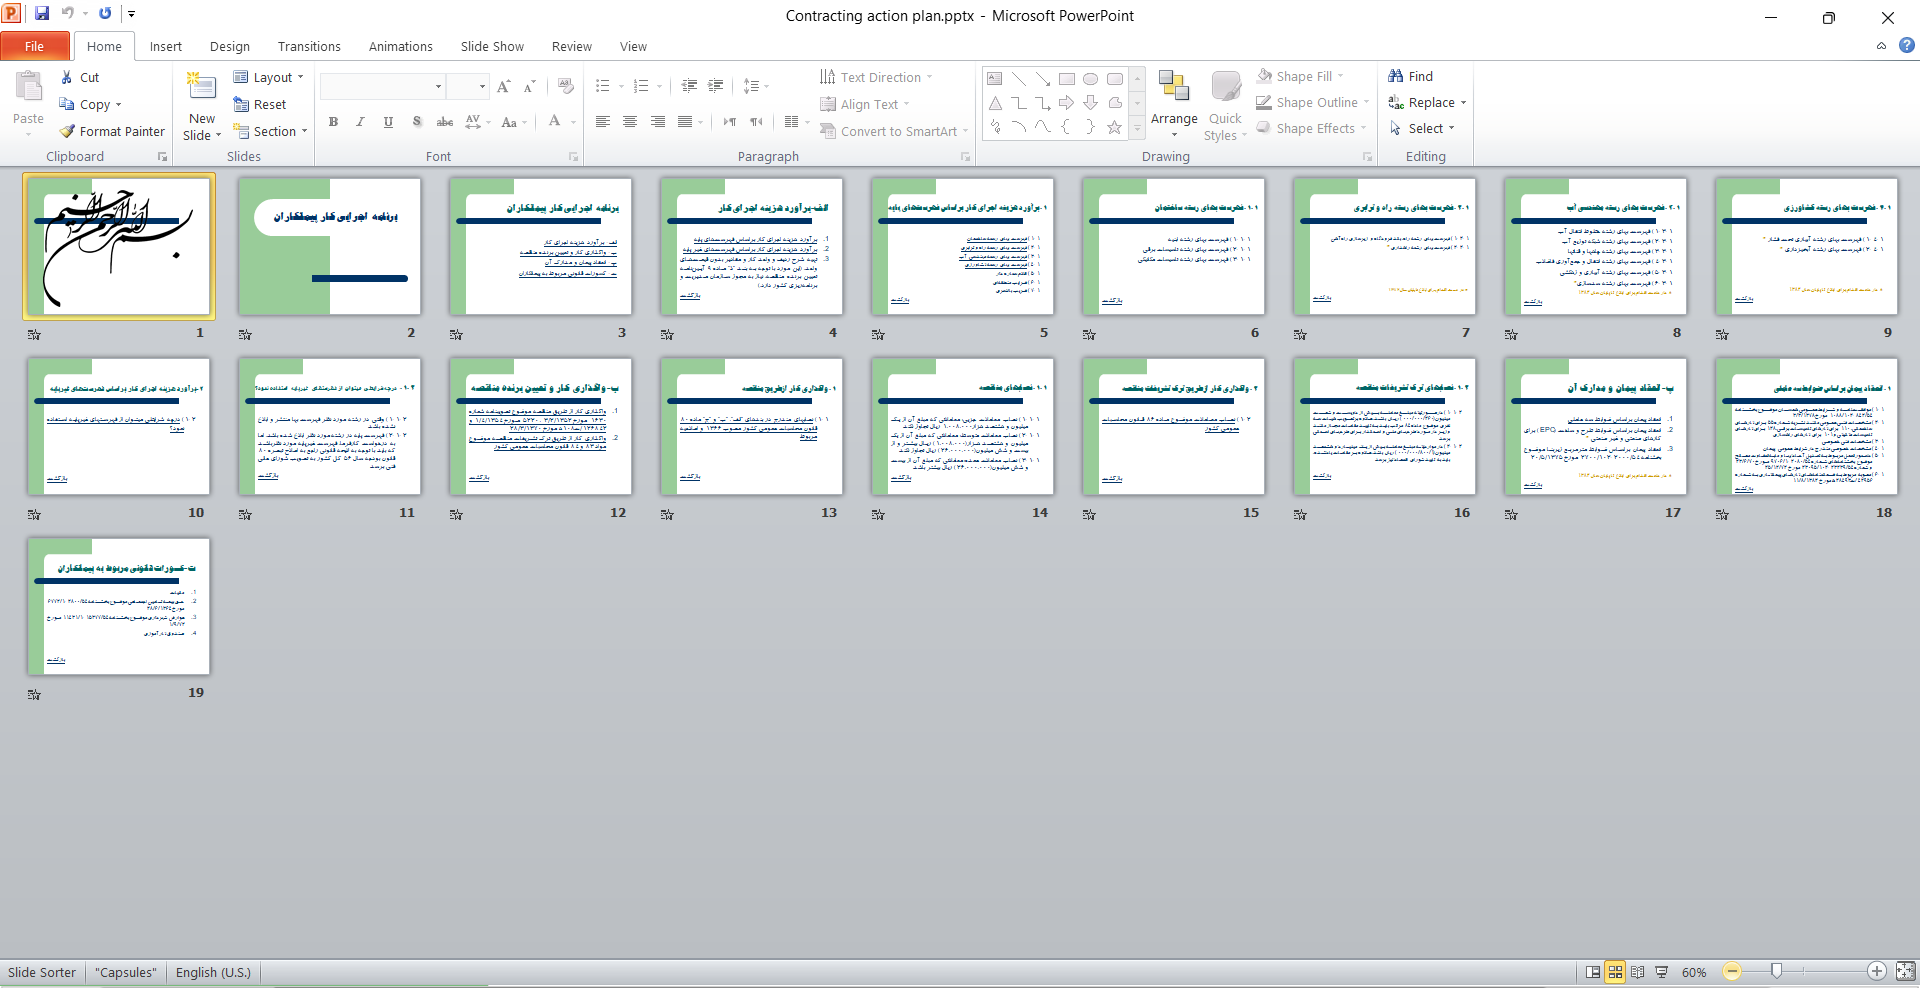Click the Clear Formatting icon
Viewport: 1922px width, 988px height.
[566, 86]
